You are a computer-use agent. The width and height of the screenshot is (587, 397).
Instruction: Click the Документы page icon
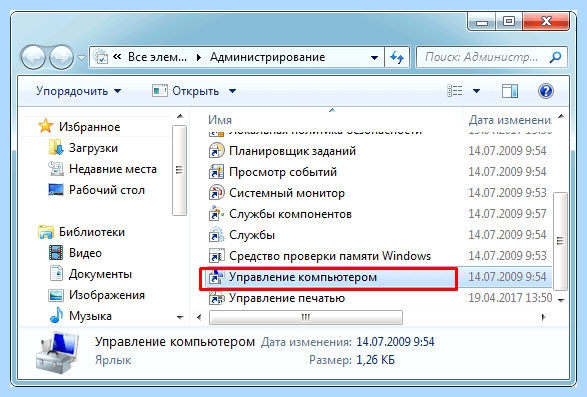(56, 273)
